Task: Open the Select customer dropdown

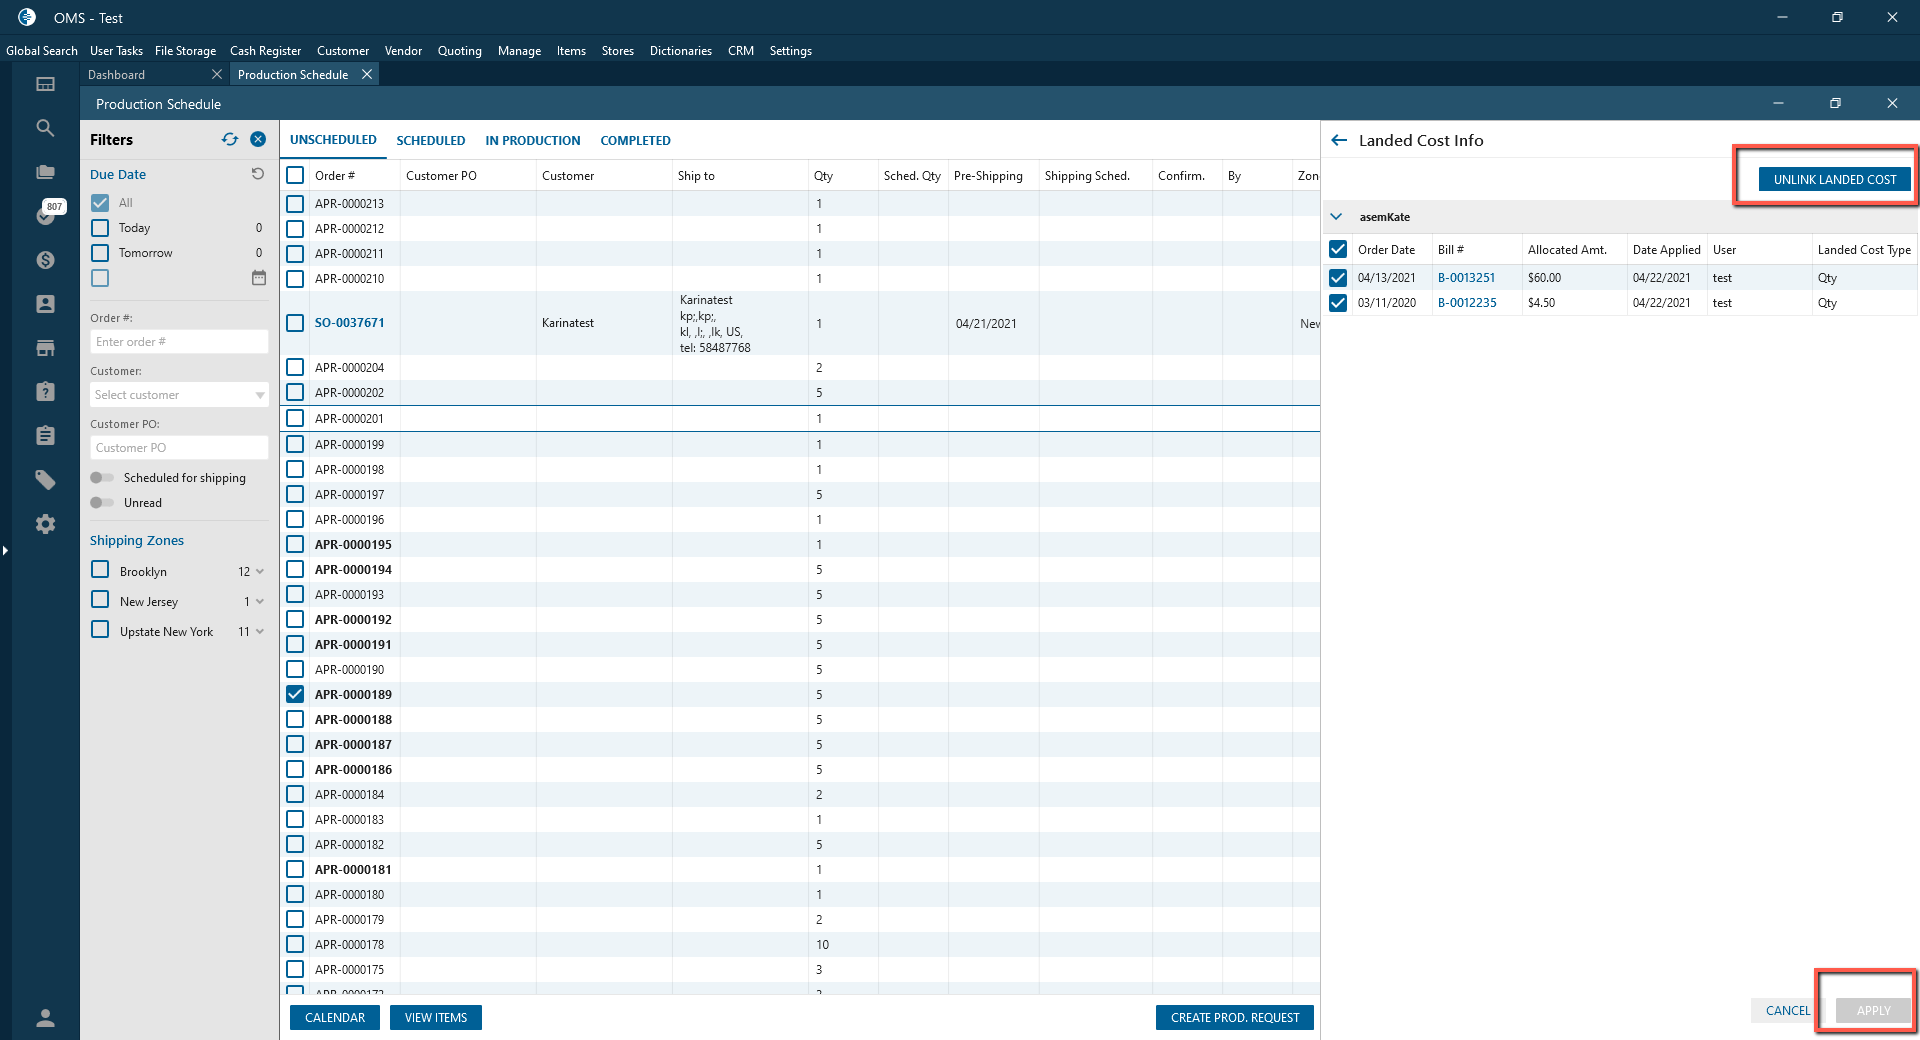Action: pos(179,395)
